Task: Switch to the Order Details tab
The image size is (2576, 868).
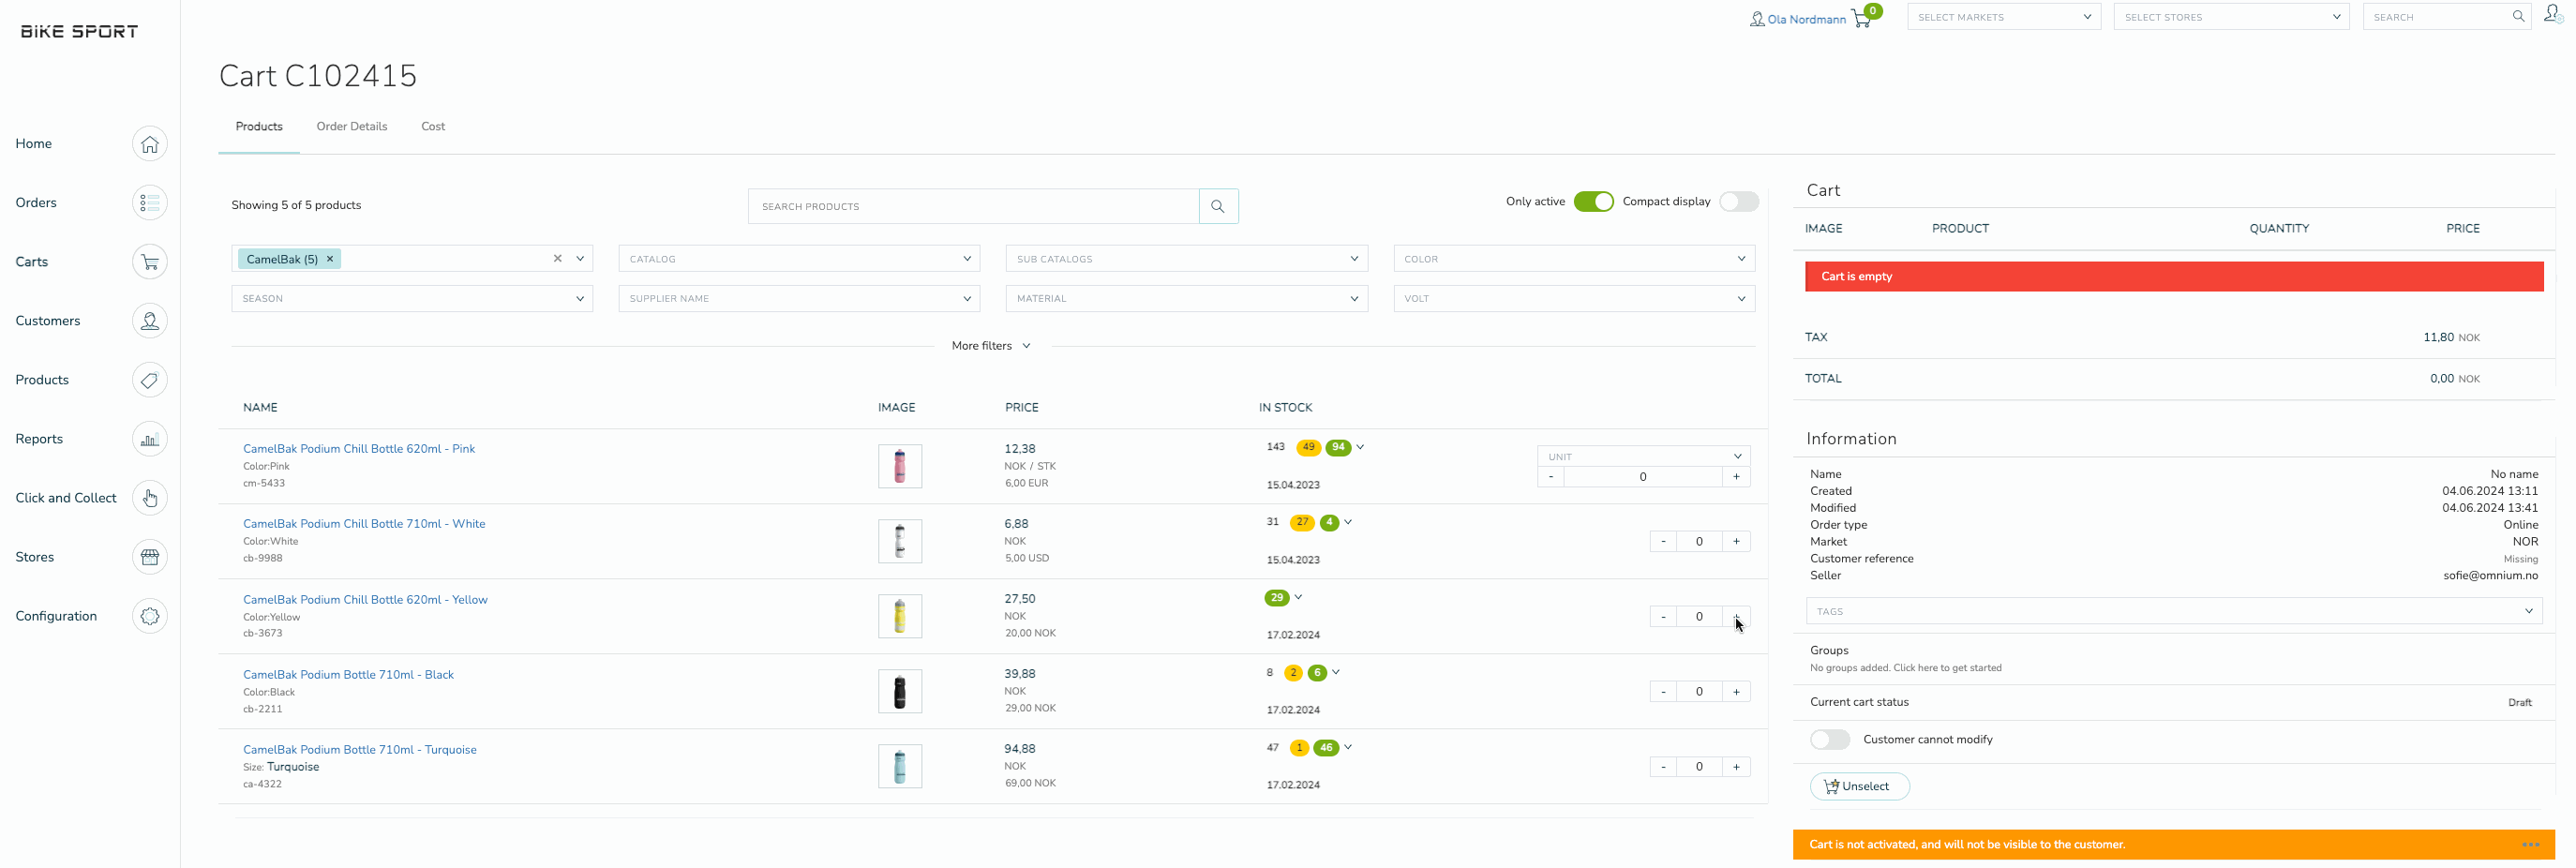Action: (x=352, y=127)
